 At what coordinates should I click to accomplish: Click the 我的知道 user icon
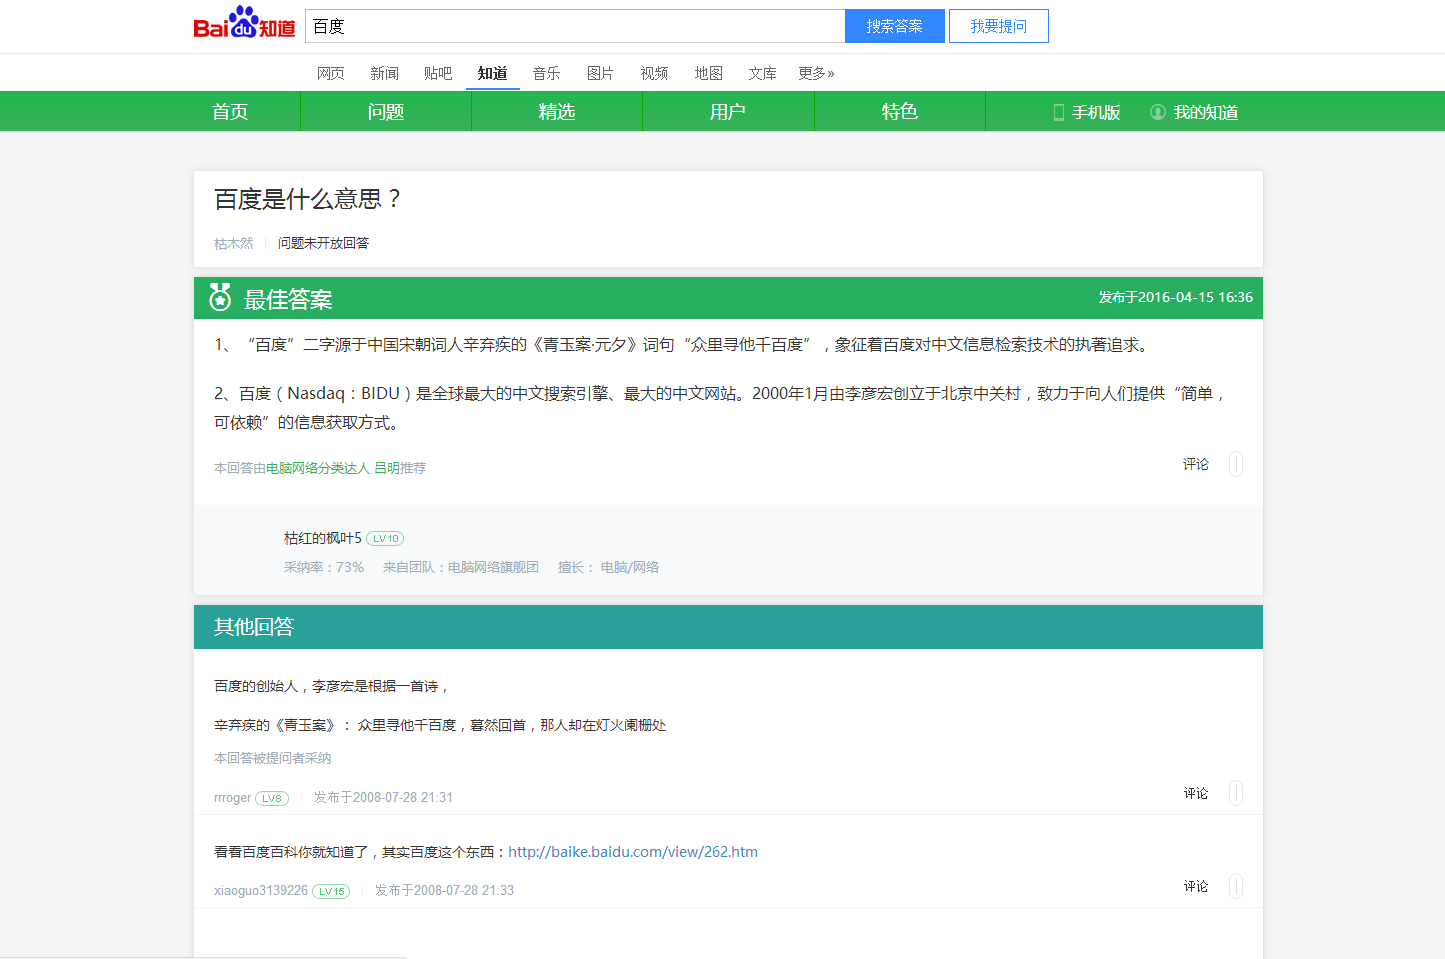[x=1158, y=112]
